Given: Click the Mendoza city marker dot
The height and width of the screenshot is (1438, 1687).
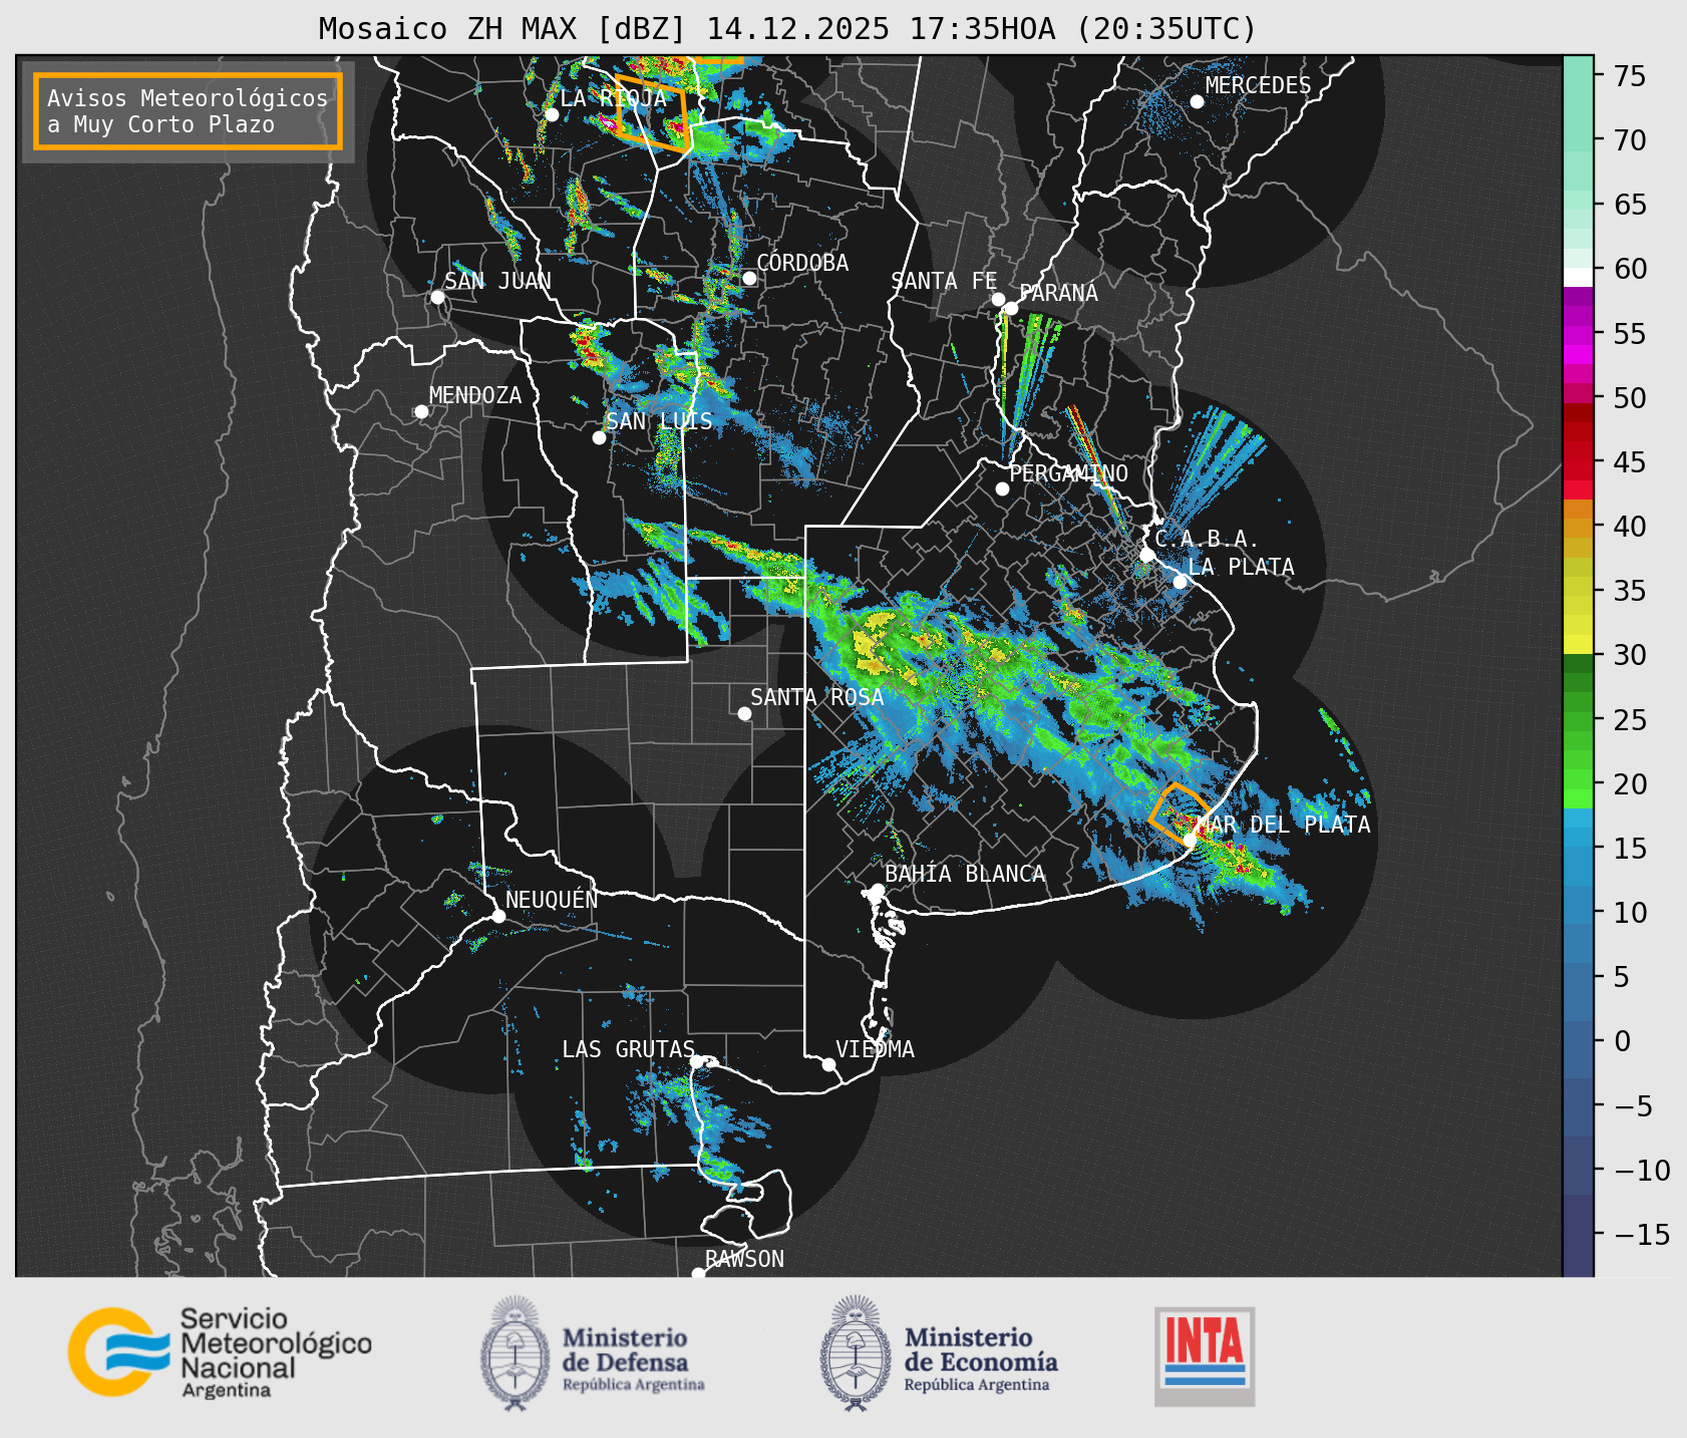Looking at the screenshot, I should point(421,412).
